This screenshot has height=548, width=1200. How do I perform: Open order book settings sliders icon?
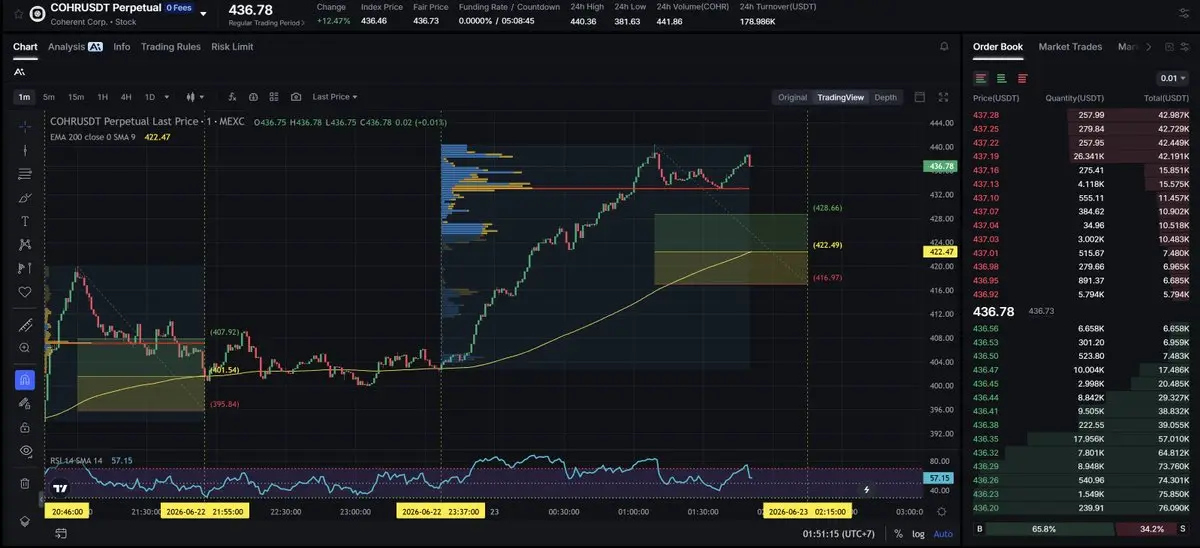(x=1185, y=47)
